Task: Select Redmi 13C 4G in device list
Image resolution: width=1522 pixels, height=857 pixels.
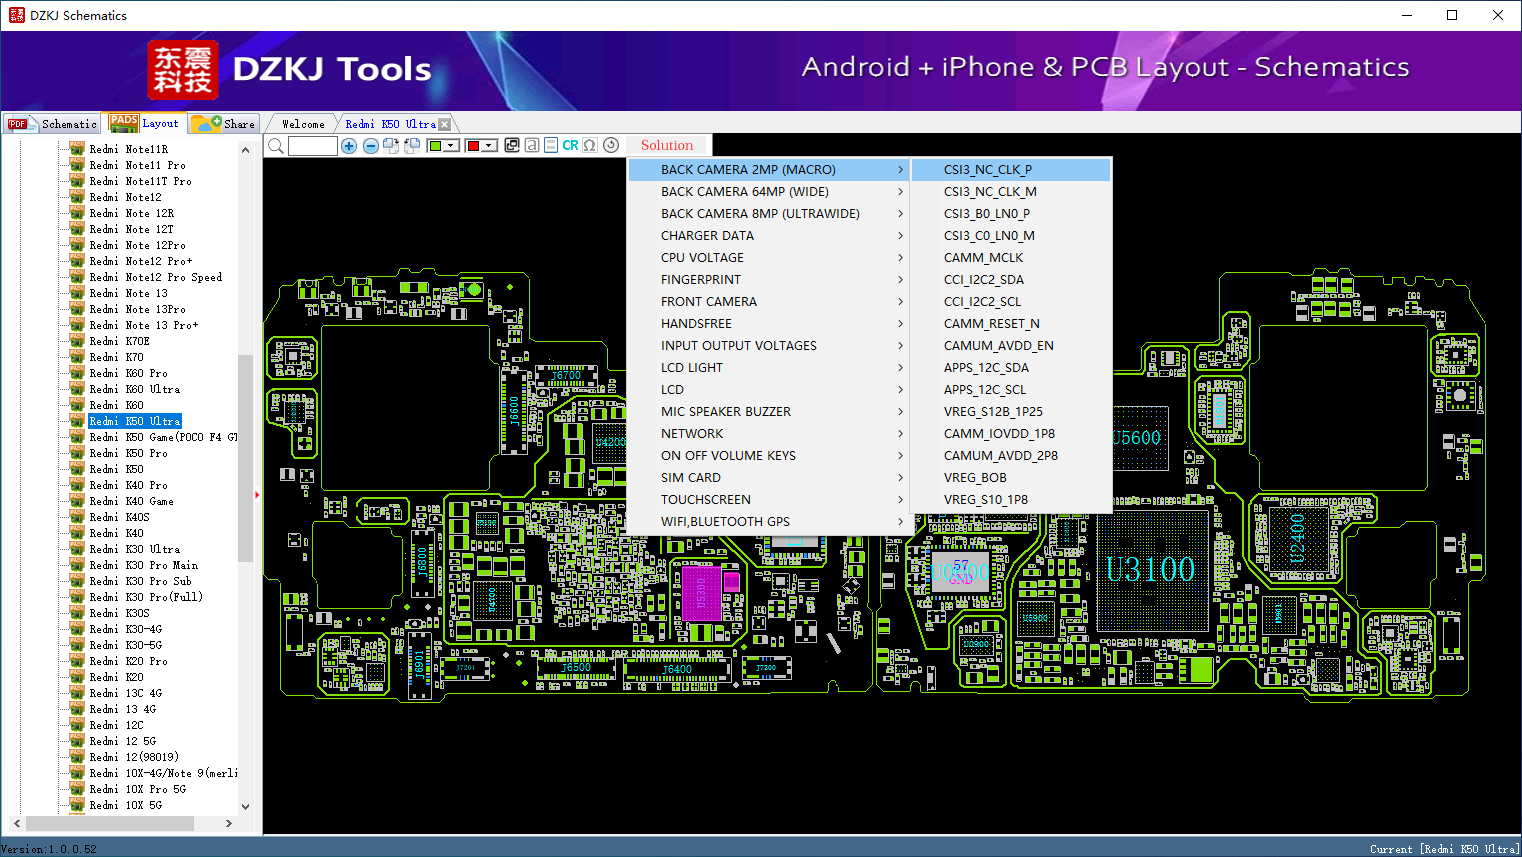Action: click(x=126, y=693)
